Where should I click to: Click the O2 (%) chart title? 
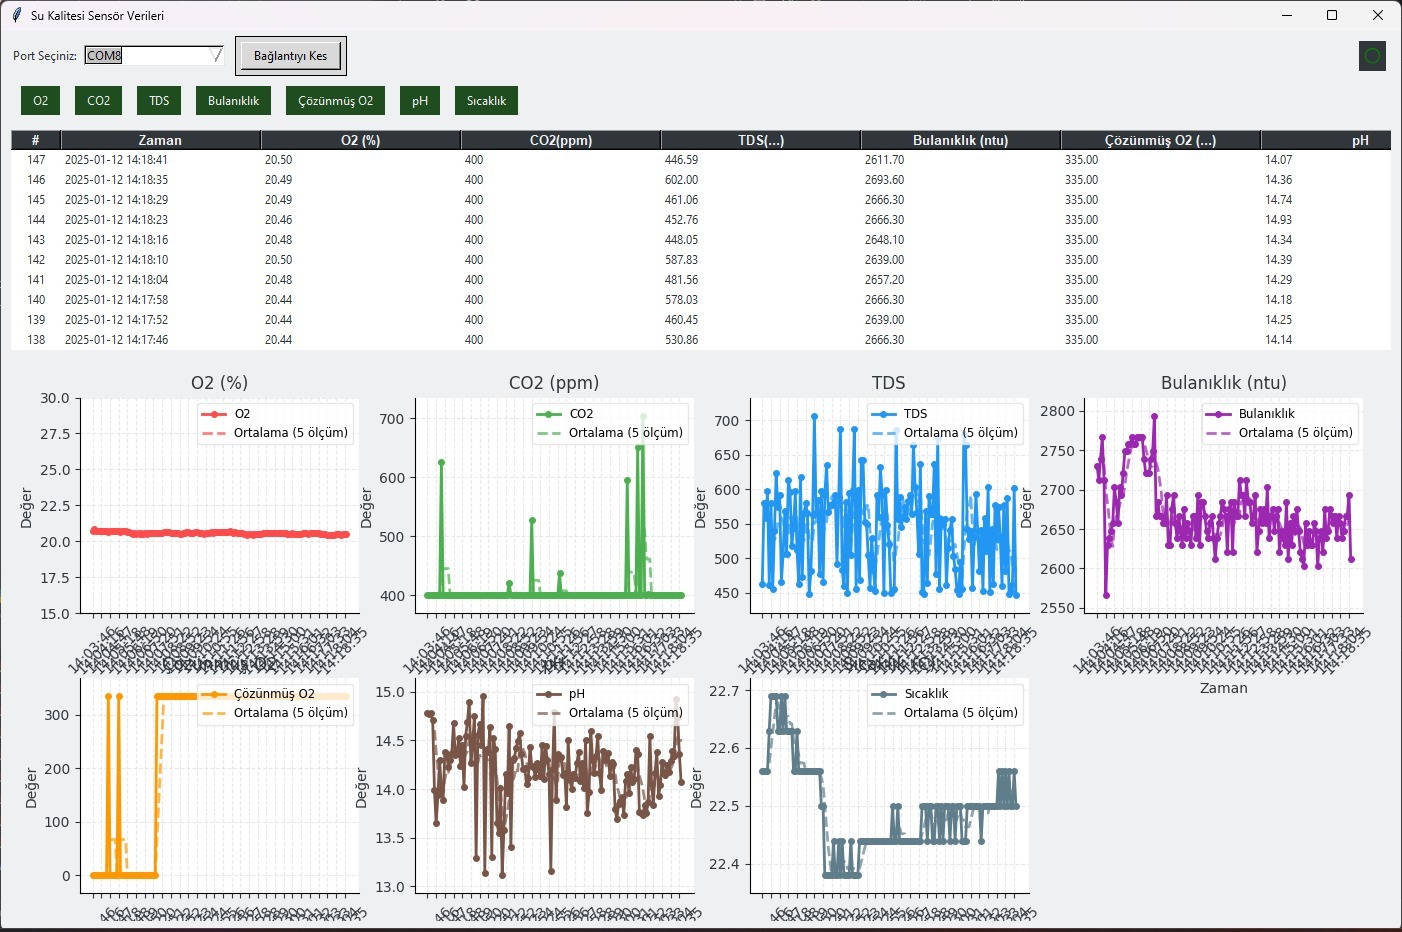[219, 382]
